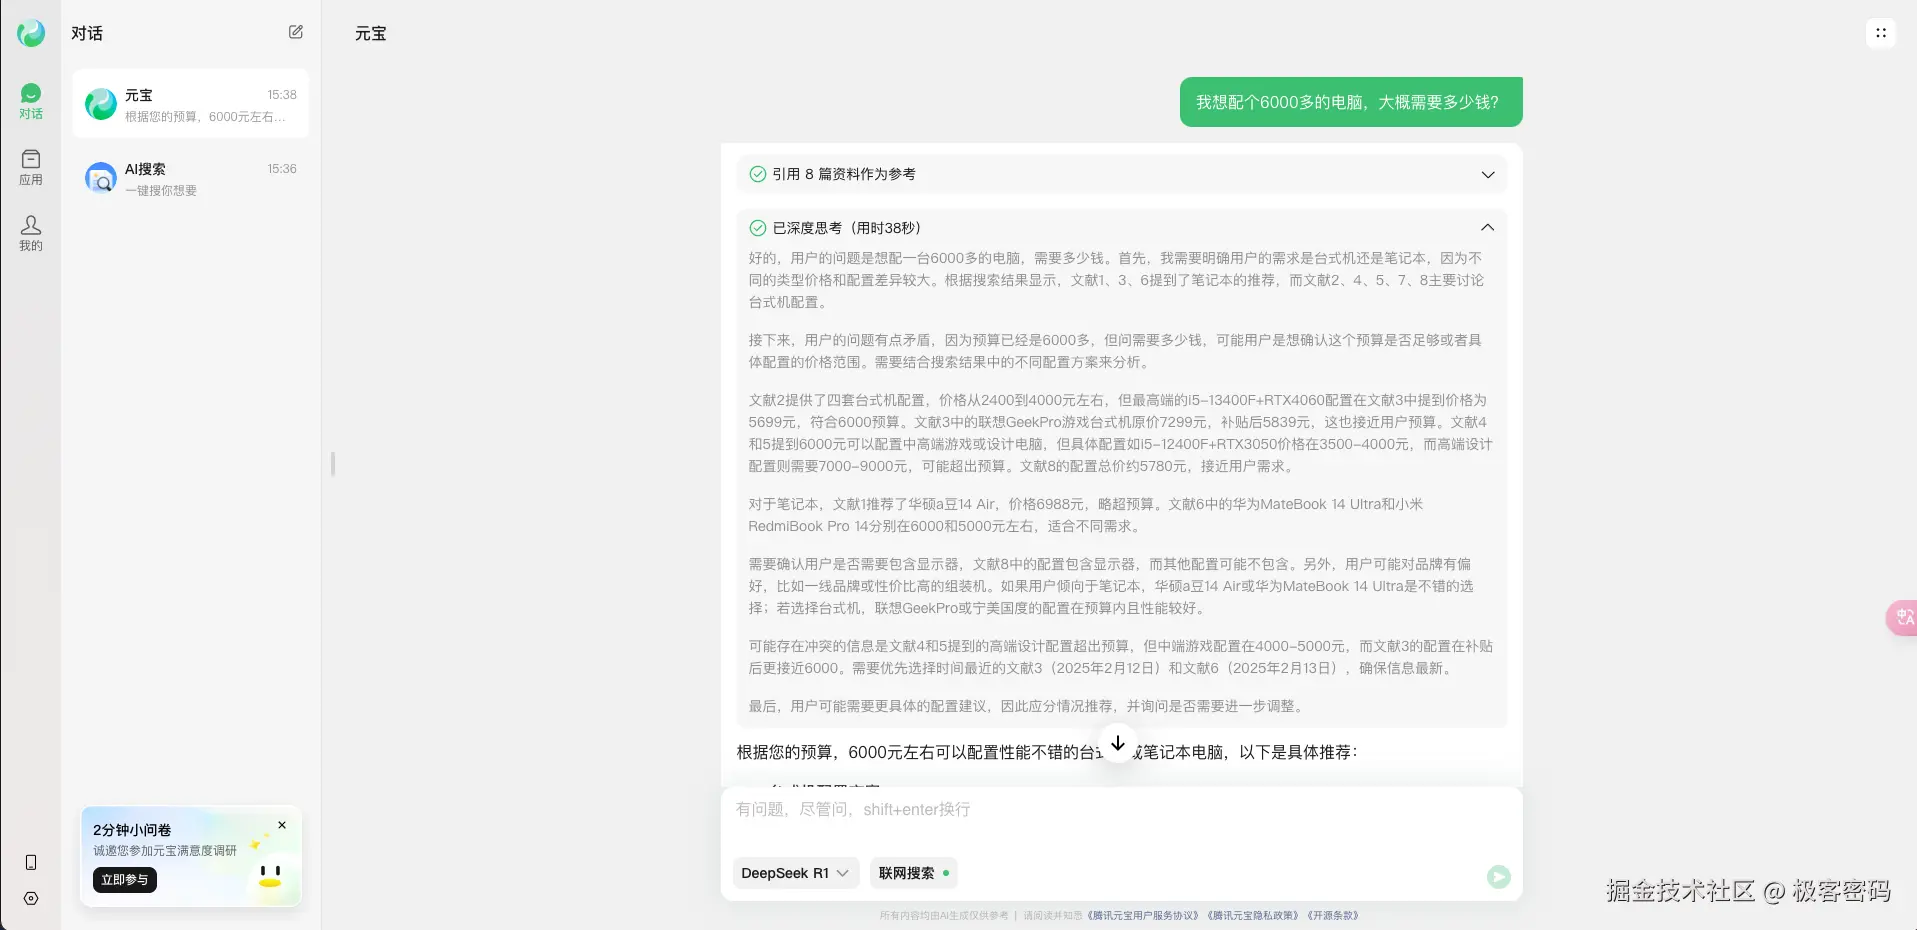Start a new chat with compose icon
1917x930 pixels.
click(x=294, y=31)
